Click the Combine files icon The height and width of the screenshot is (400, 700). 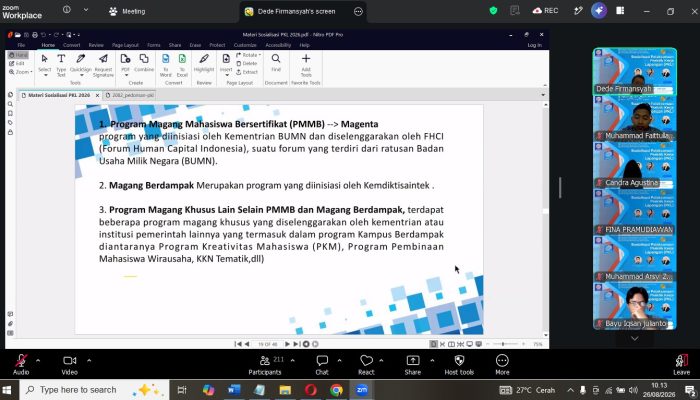click(144, 64)
